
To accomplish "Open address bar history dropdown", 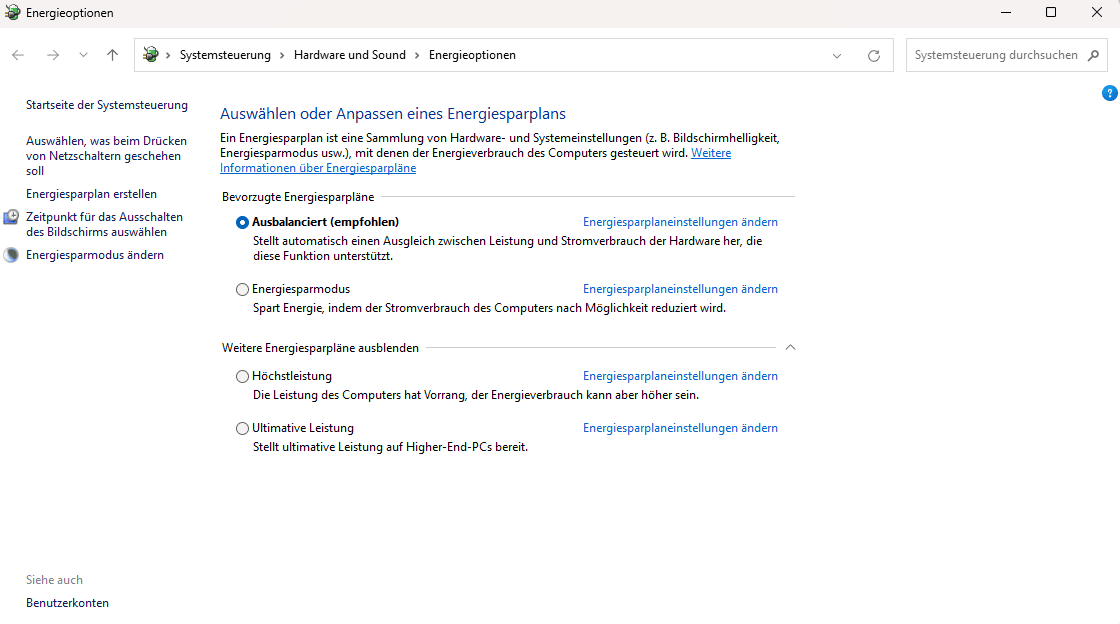I will (837, 56).
